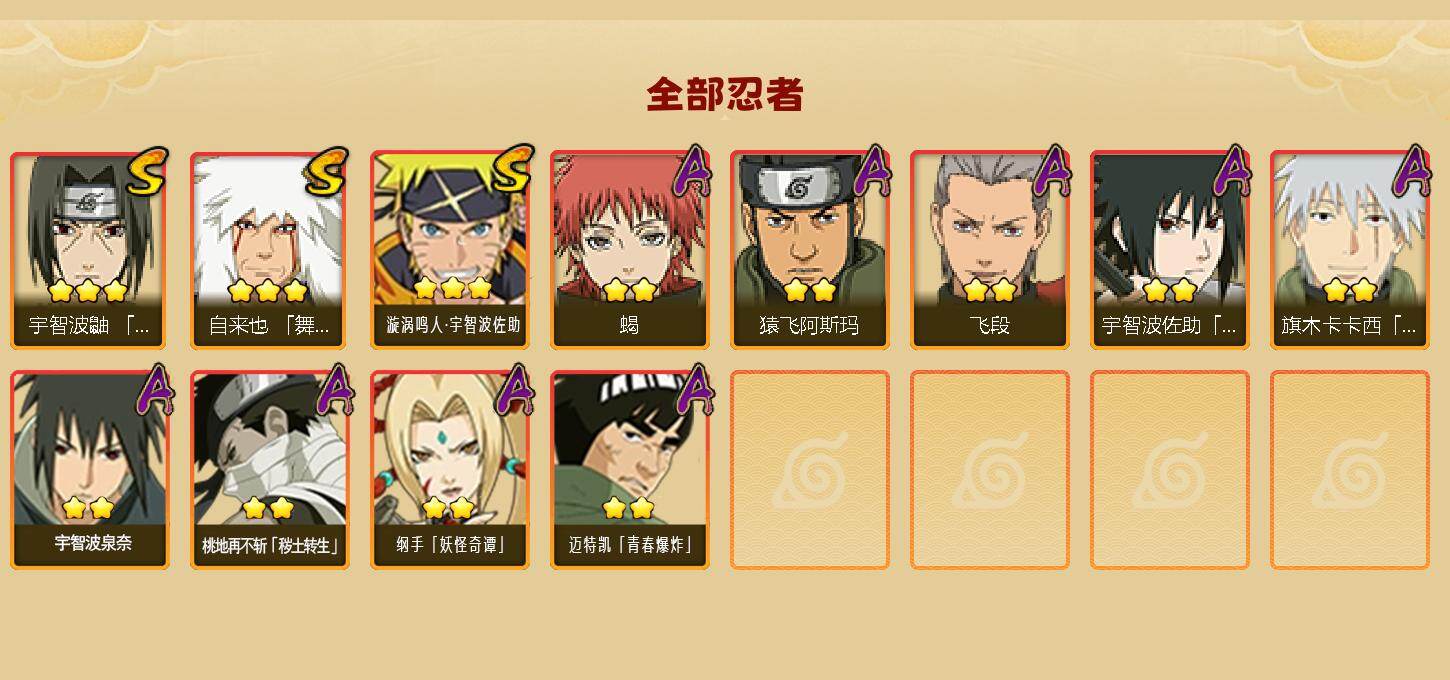Select the 飞段 ninja card

pyautogui.click(x=990, y=250)
